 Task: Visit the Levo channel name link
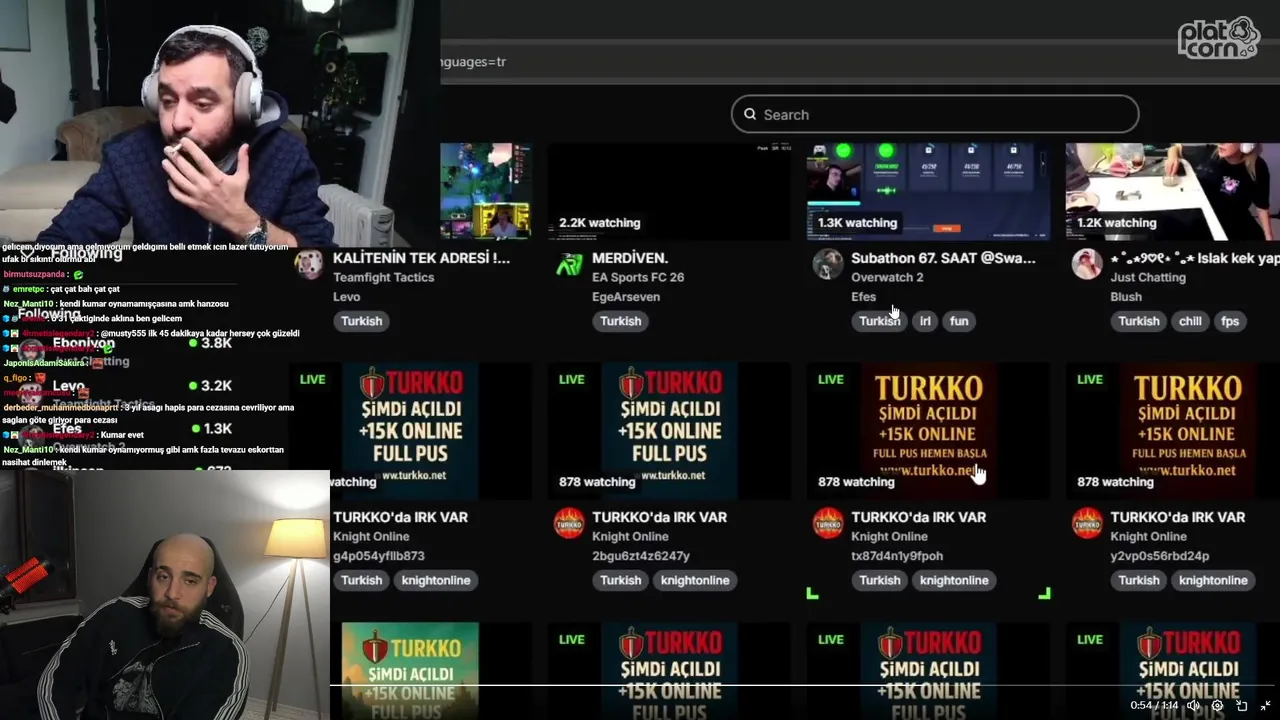click(x=346, y=297)
